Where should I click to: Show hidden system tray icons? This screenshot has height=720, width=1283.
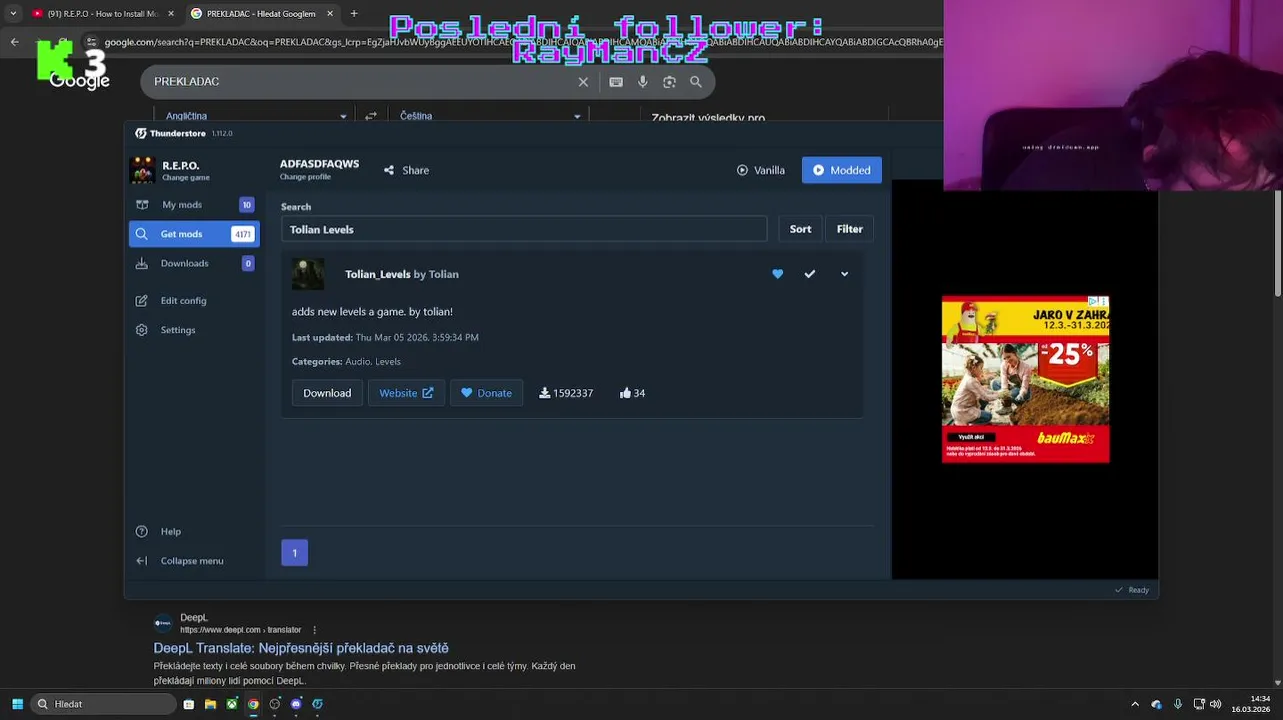coord(1135,704)
